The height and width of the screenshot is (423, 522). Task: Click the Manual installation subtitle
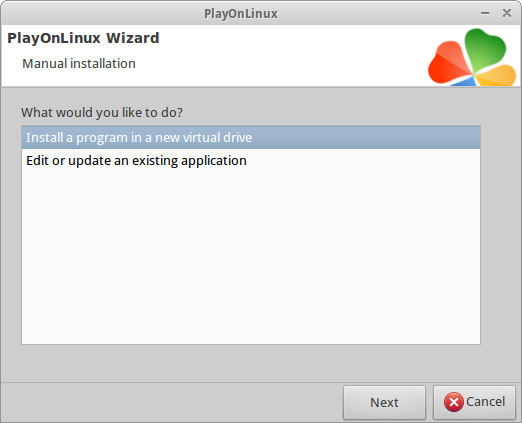79,63
